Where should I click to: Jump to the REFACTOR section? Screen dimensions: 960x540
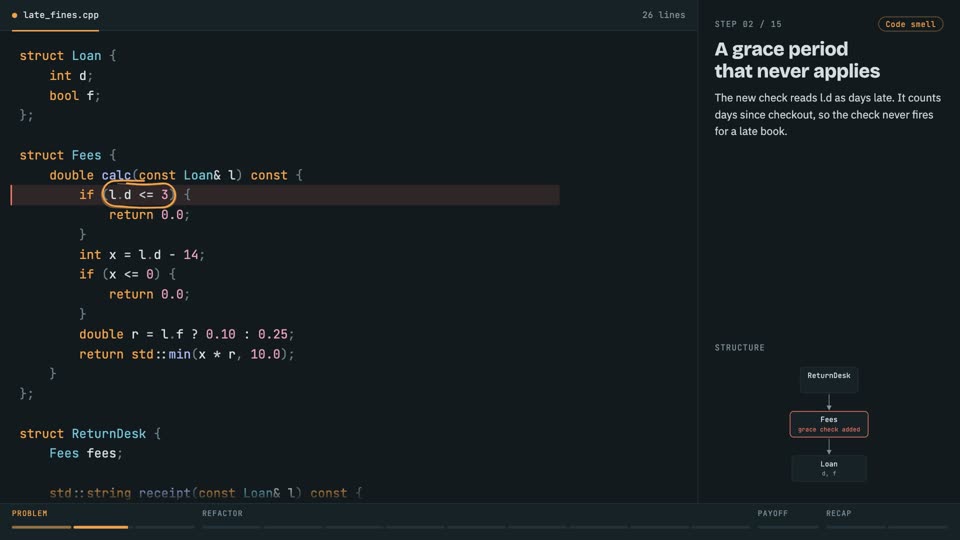(222, 513)
